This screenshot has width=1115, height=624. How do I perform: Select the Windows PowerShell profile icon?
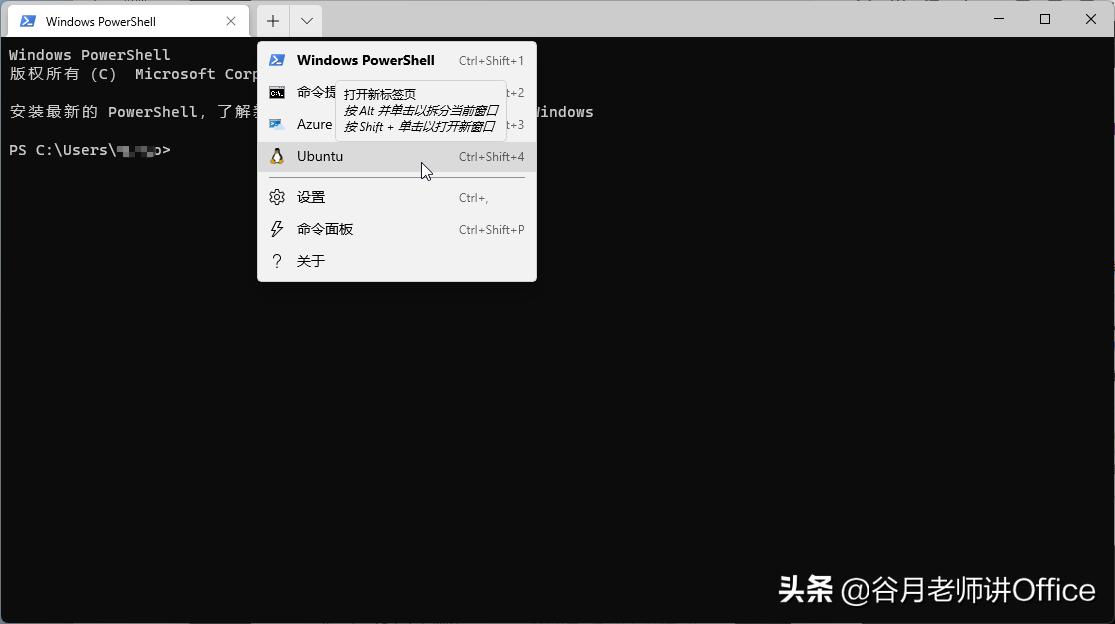[276, 60]
